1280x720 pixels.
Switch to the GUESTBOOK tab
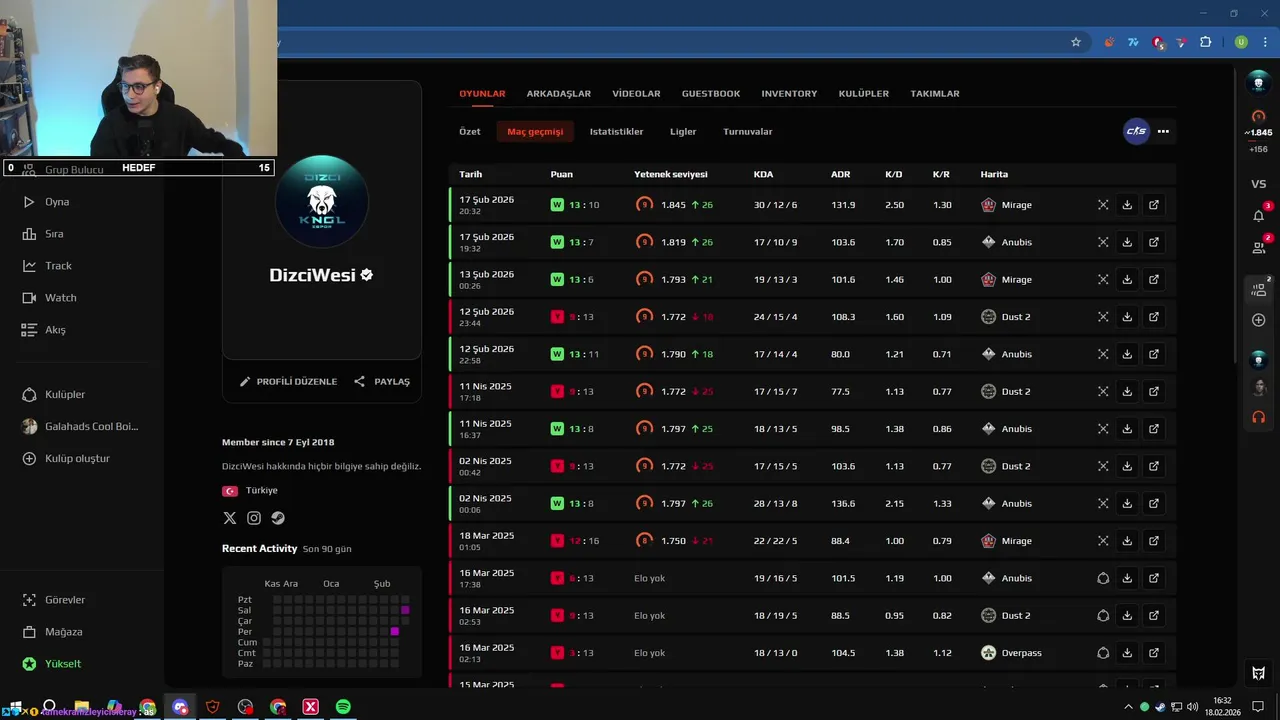point(711,94)
